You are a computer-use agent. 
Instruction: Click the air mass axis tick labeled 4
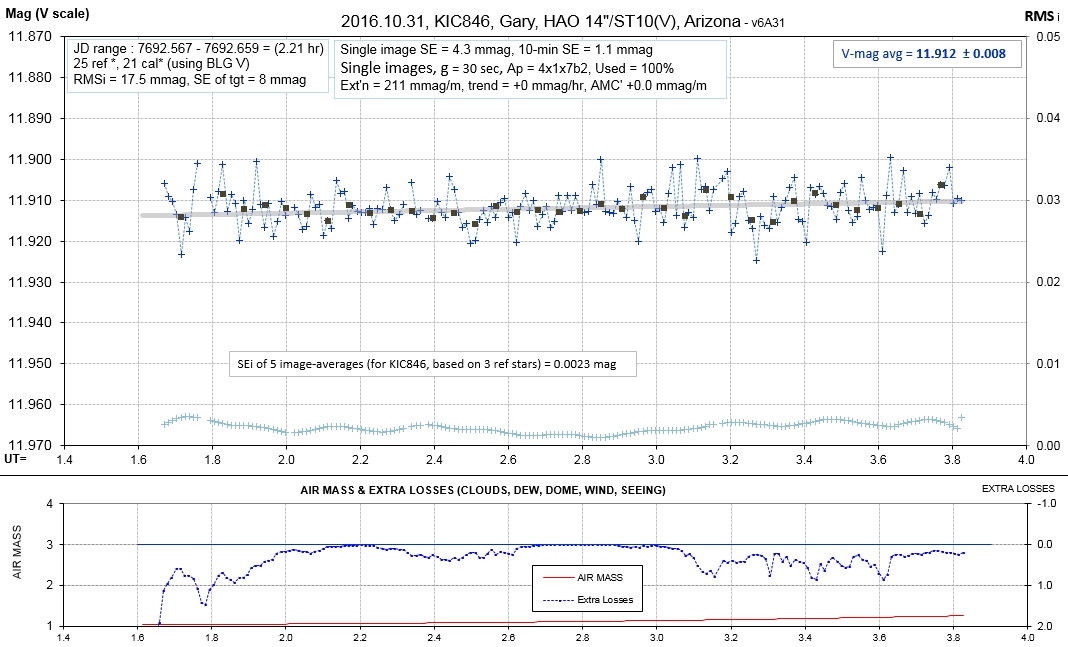[49, 504]
